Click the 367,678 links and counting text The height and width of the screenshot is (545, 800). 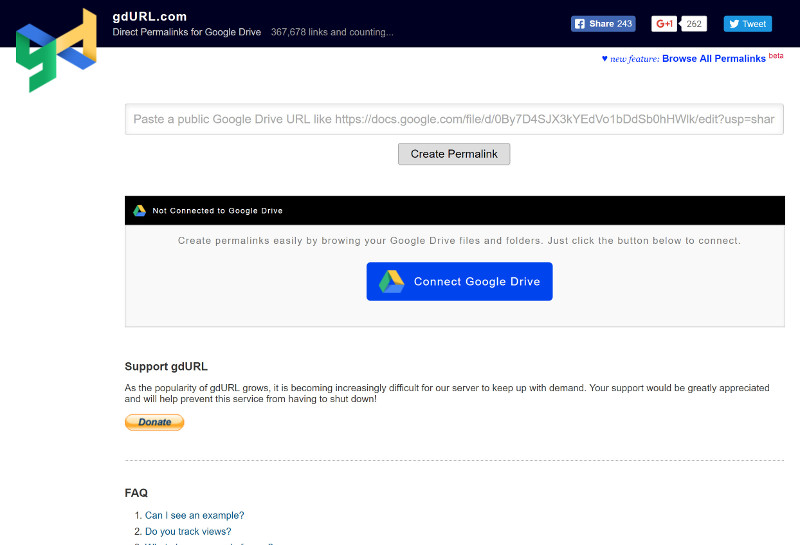pos(332,32)
